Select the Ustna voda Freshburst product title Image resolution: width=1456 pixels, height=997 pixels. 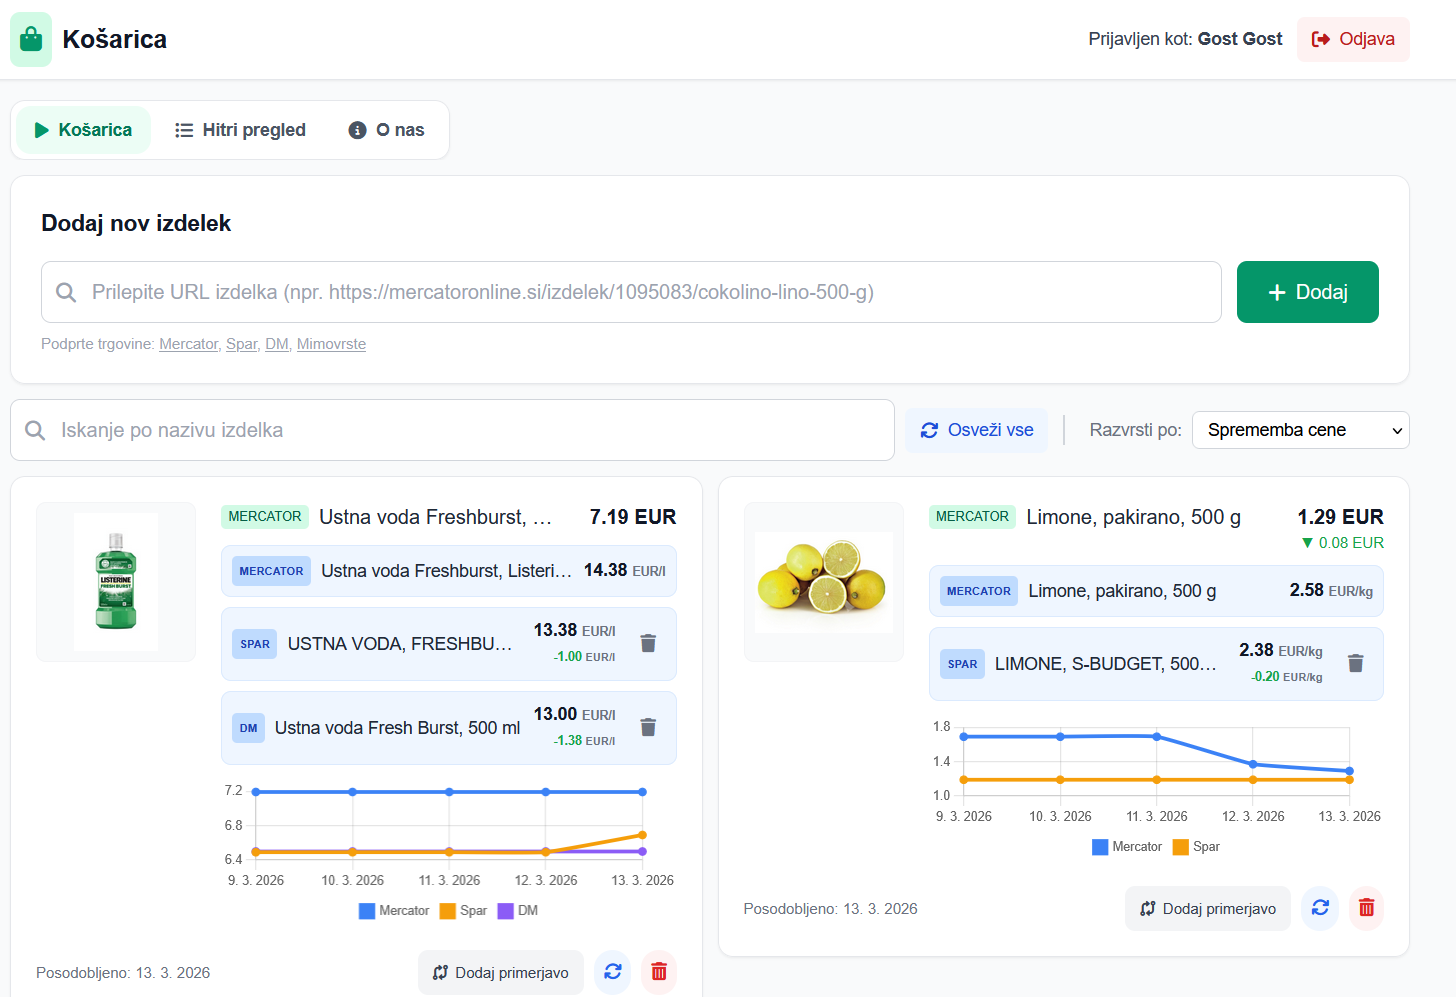(x=435, y=517)
